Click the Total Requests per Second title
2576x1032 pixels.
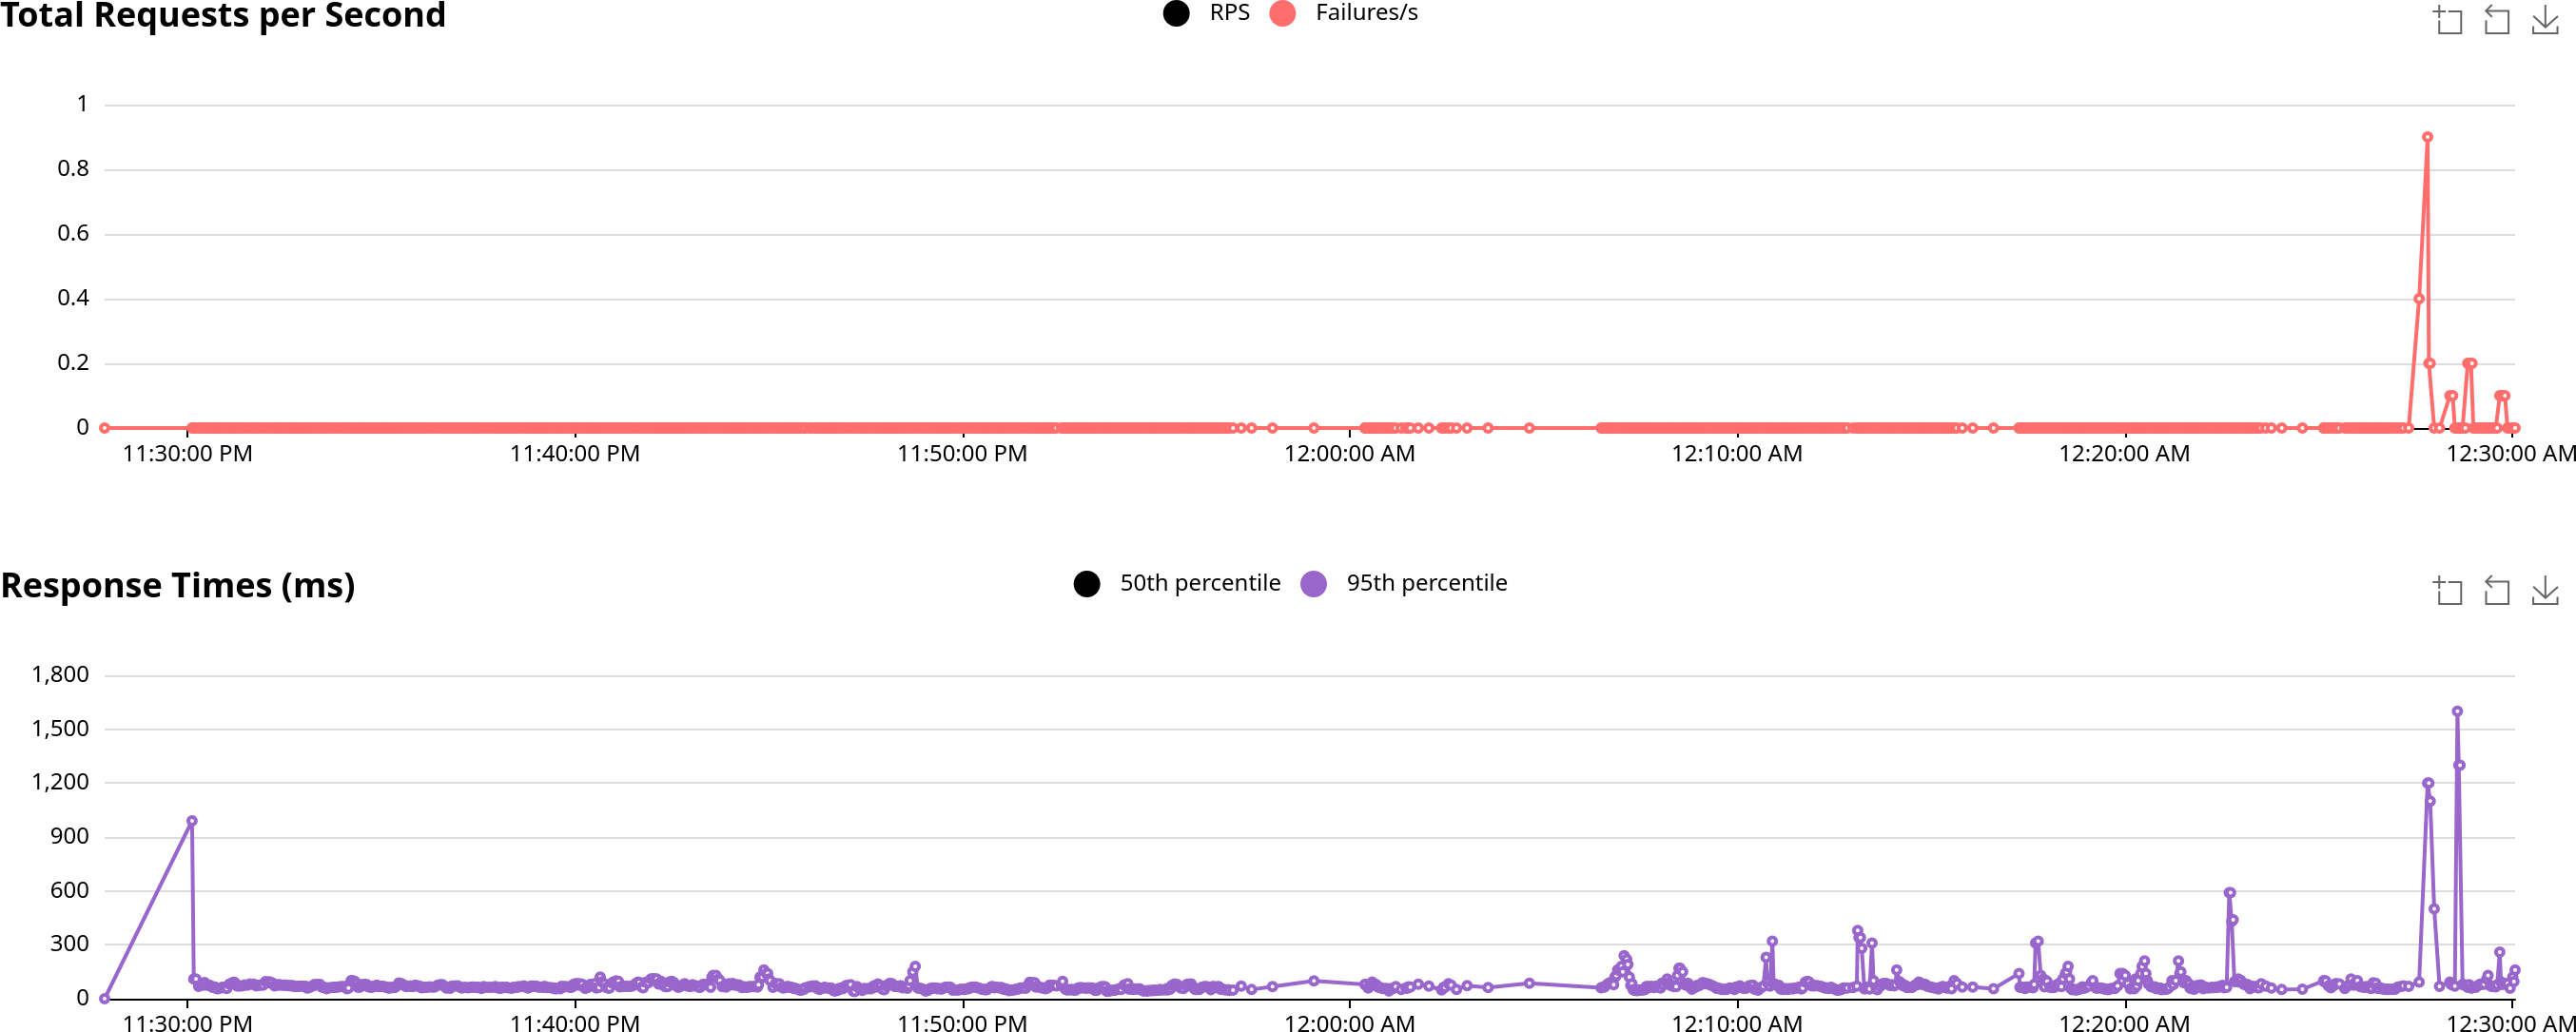tap(223, 15)
